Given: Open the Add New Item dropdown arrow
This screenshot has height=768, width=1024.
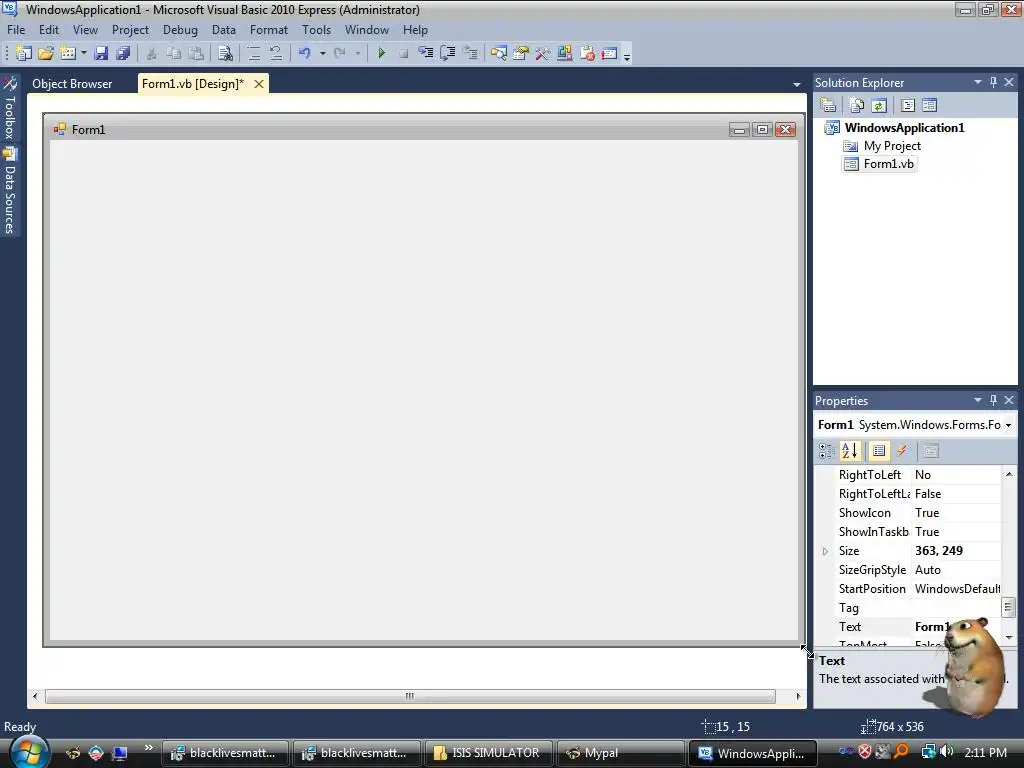Looking at the screenshot, I should pos(84,54).
